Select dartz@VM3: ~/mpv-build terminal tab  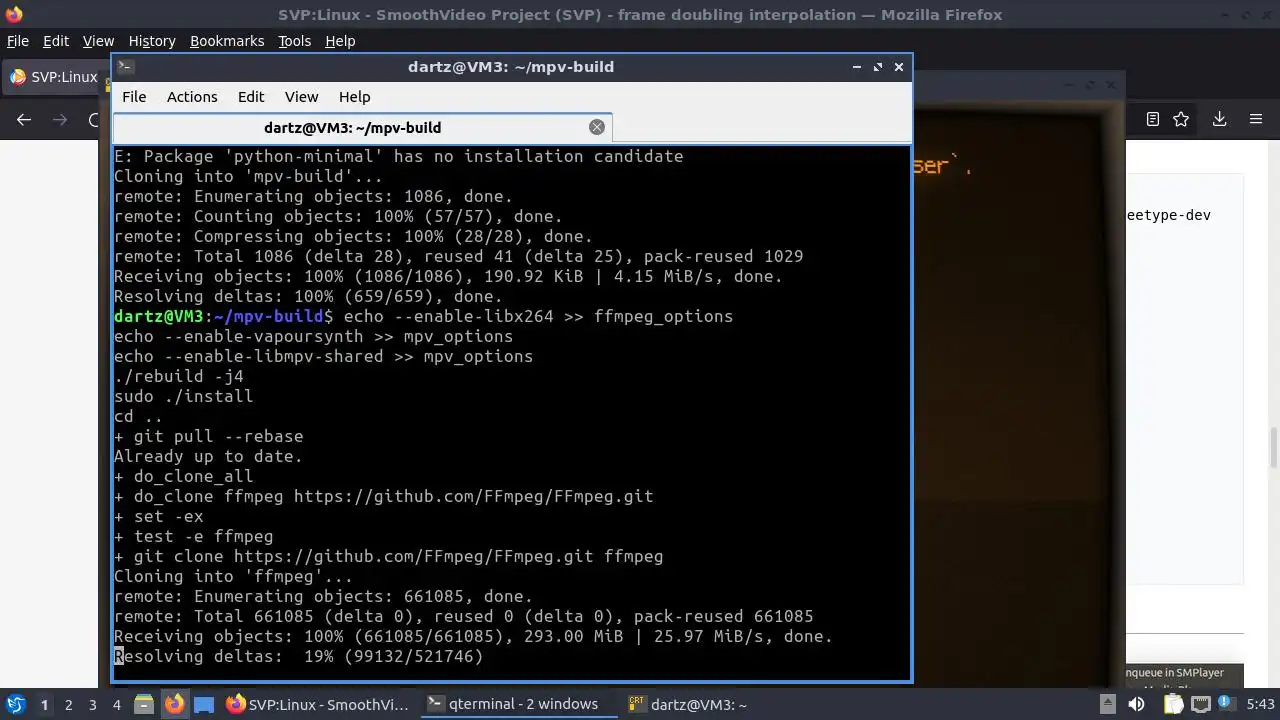(362, 127)
